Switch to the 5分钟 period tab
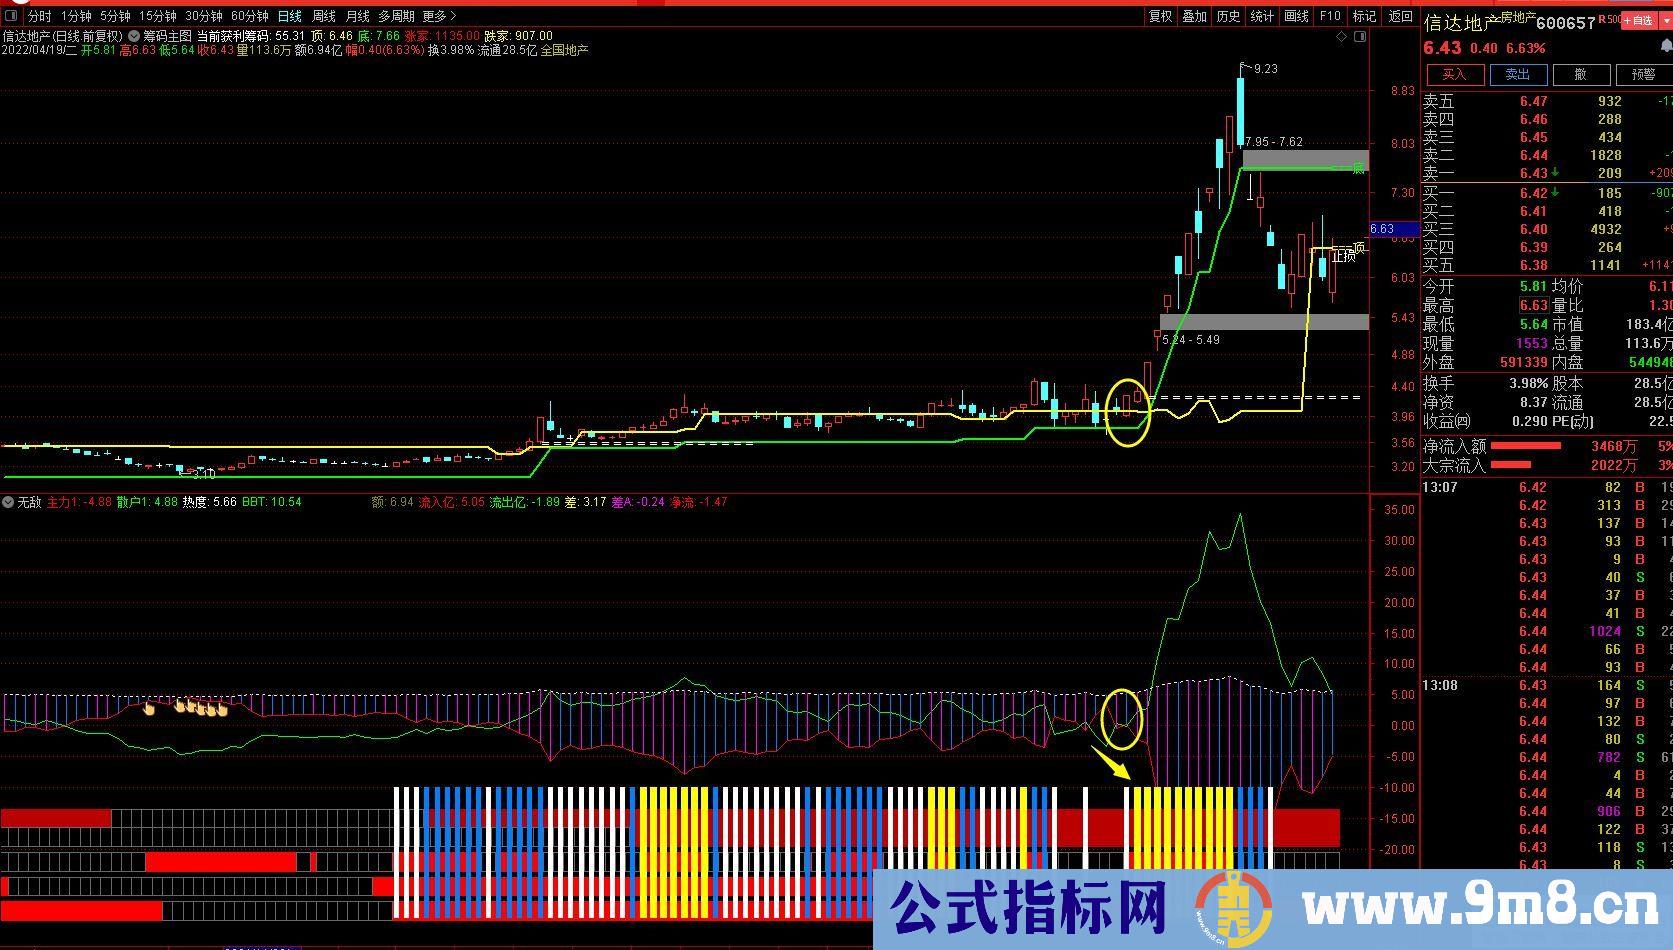 pyautogui.click(x=115, y=16)
